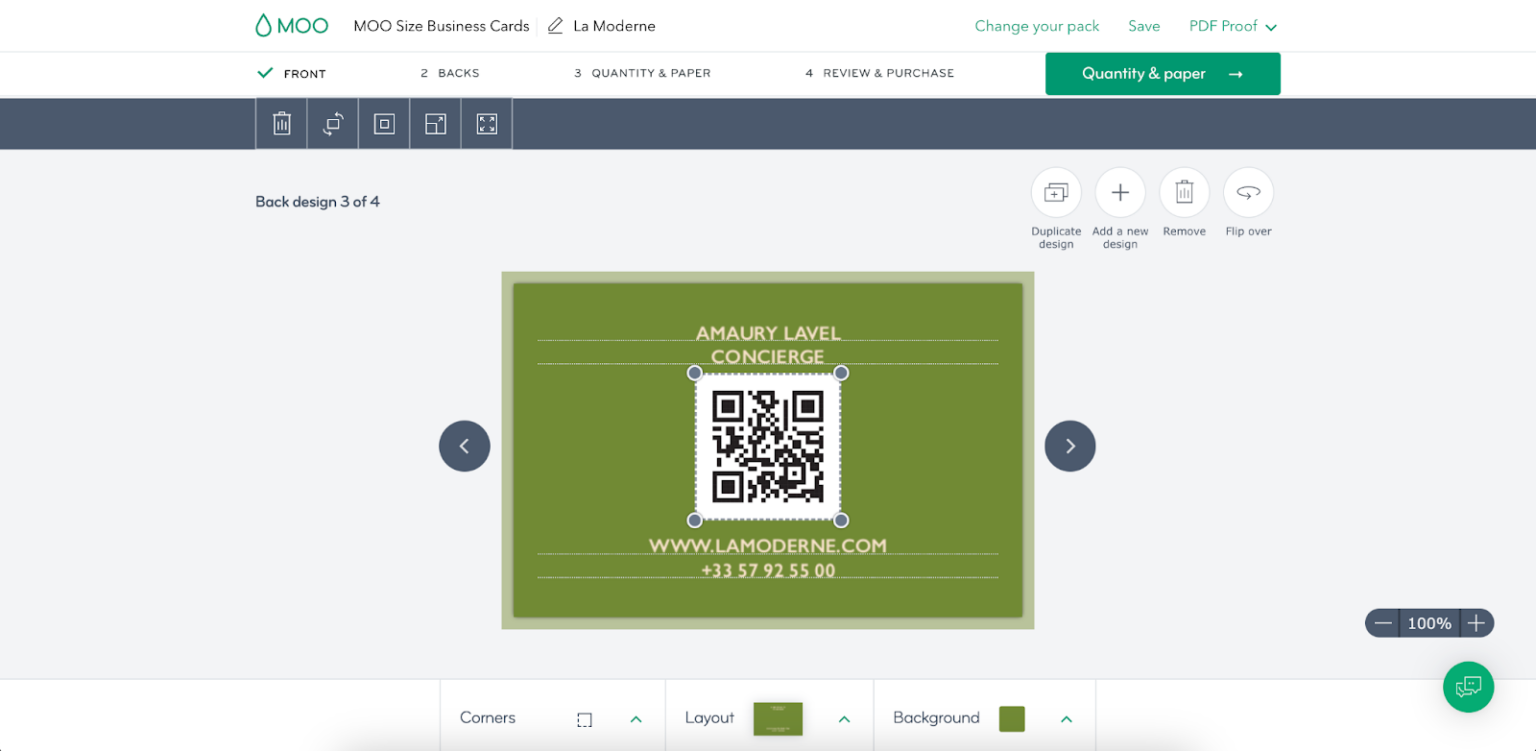
Task: Flip over the card
Action: point(1248,193)
